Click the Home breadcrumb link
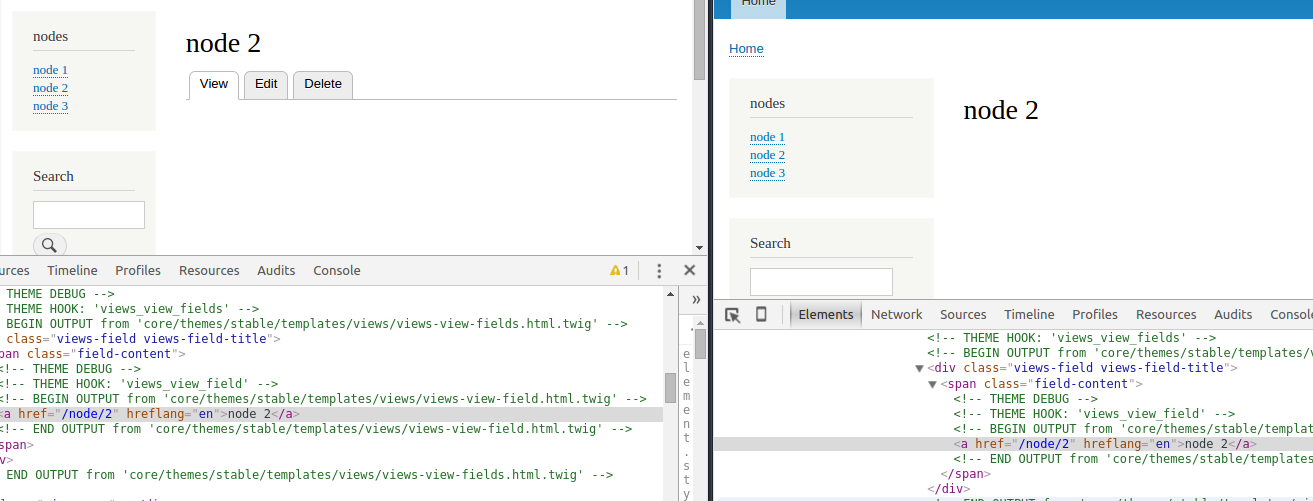Viewport: 1313px width, 501px height. [746, 49]
